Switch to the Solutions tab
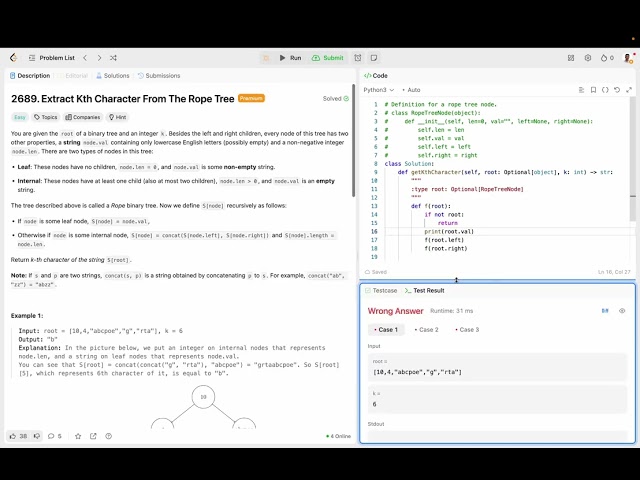 [x=113, y=75]
